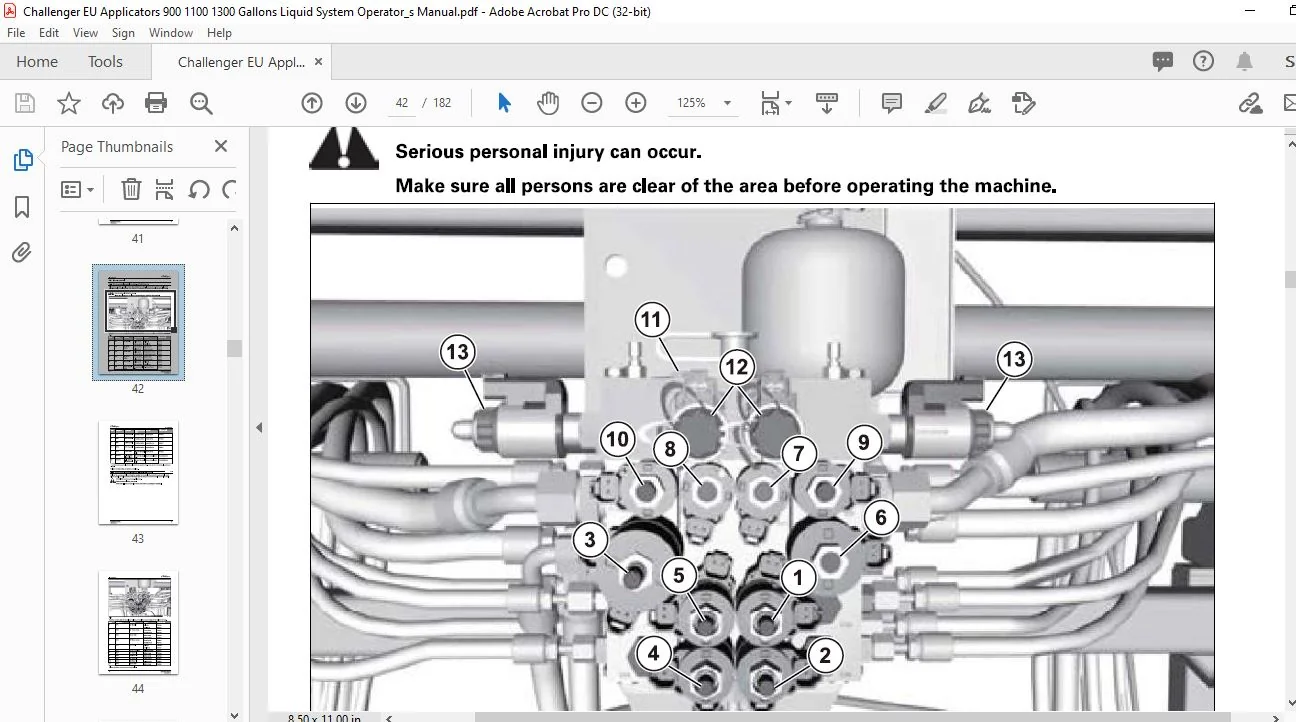Image resolution: width=1296 pixels, height=722 pixels.
Task: Open the View menu
Action: click(85, 32)
